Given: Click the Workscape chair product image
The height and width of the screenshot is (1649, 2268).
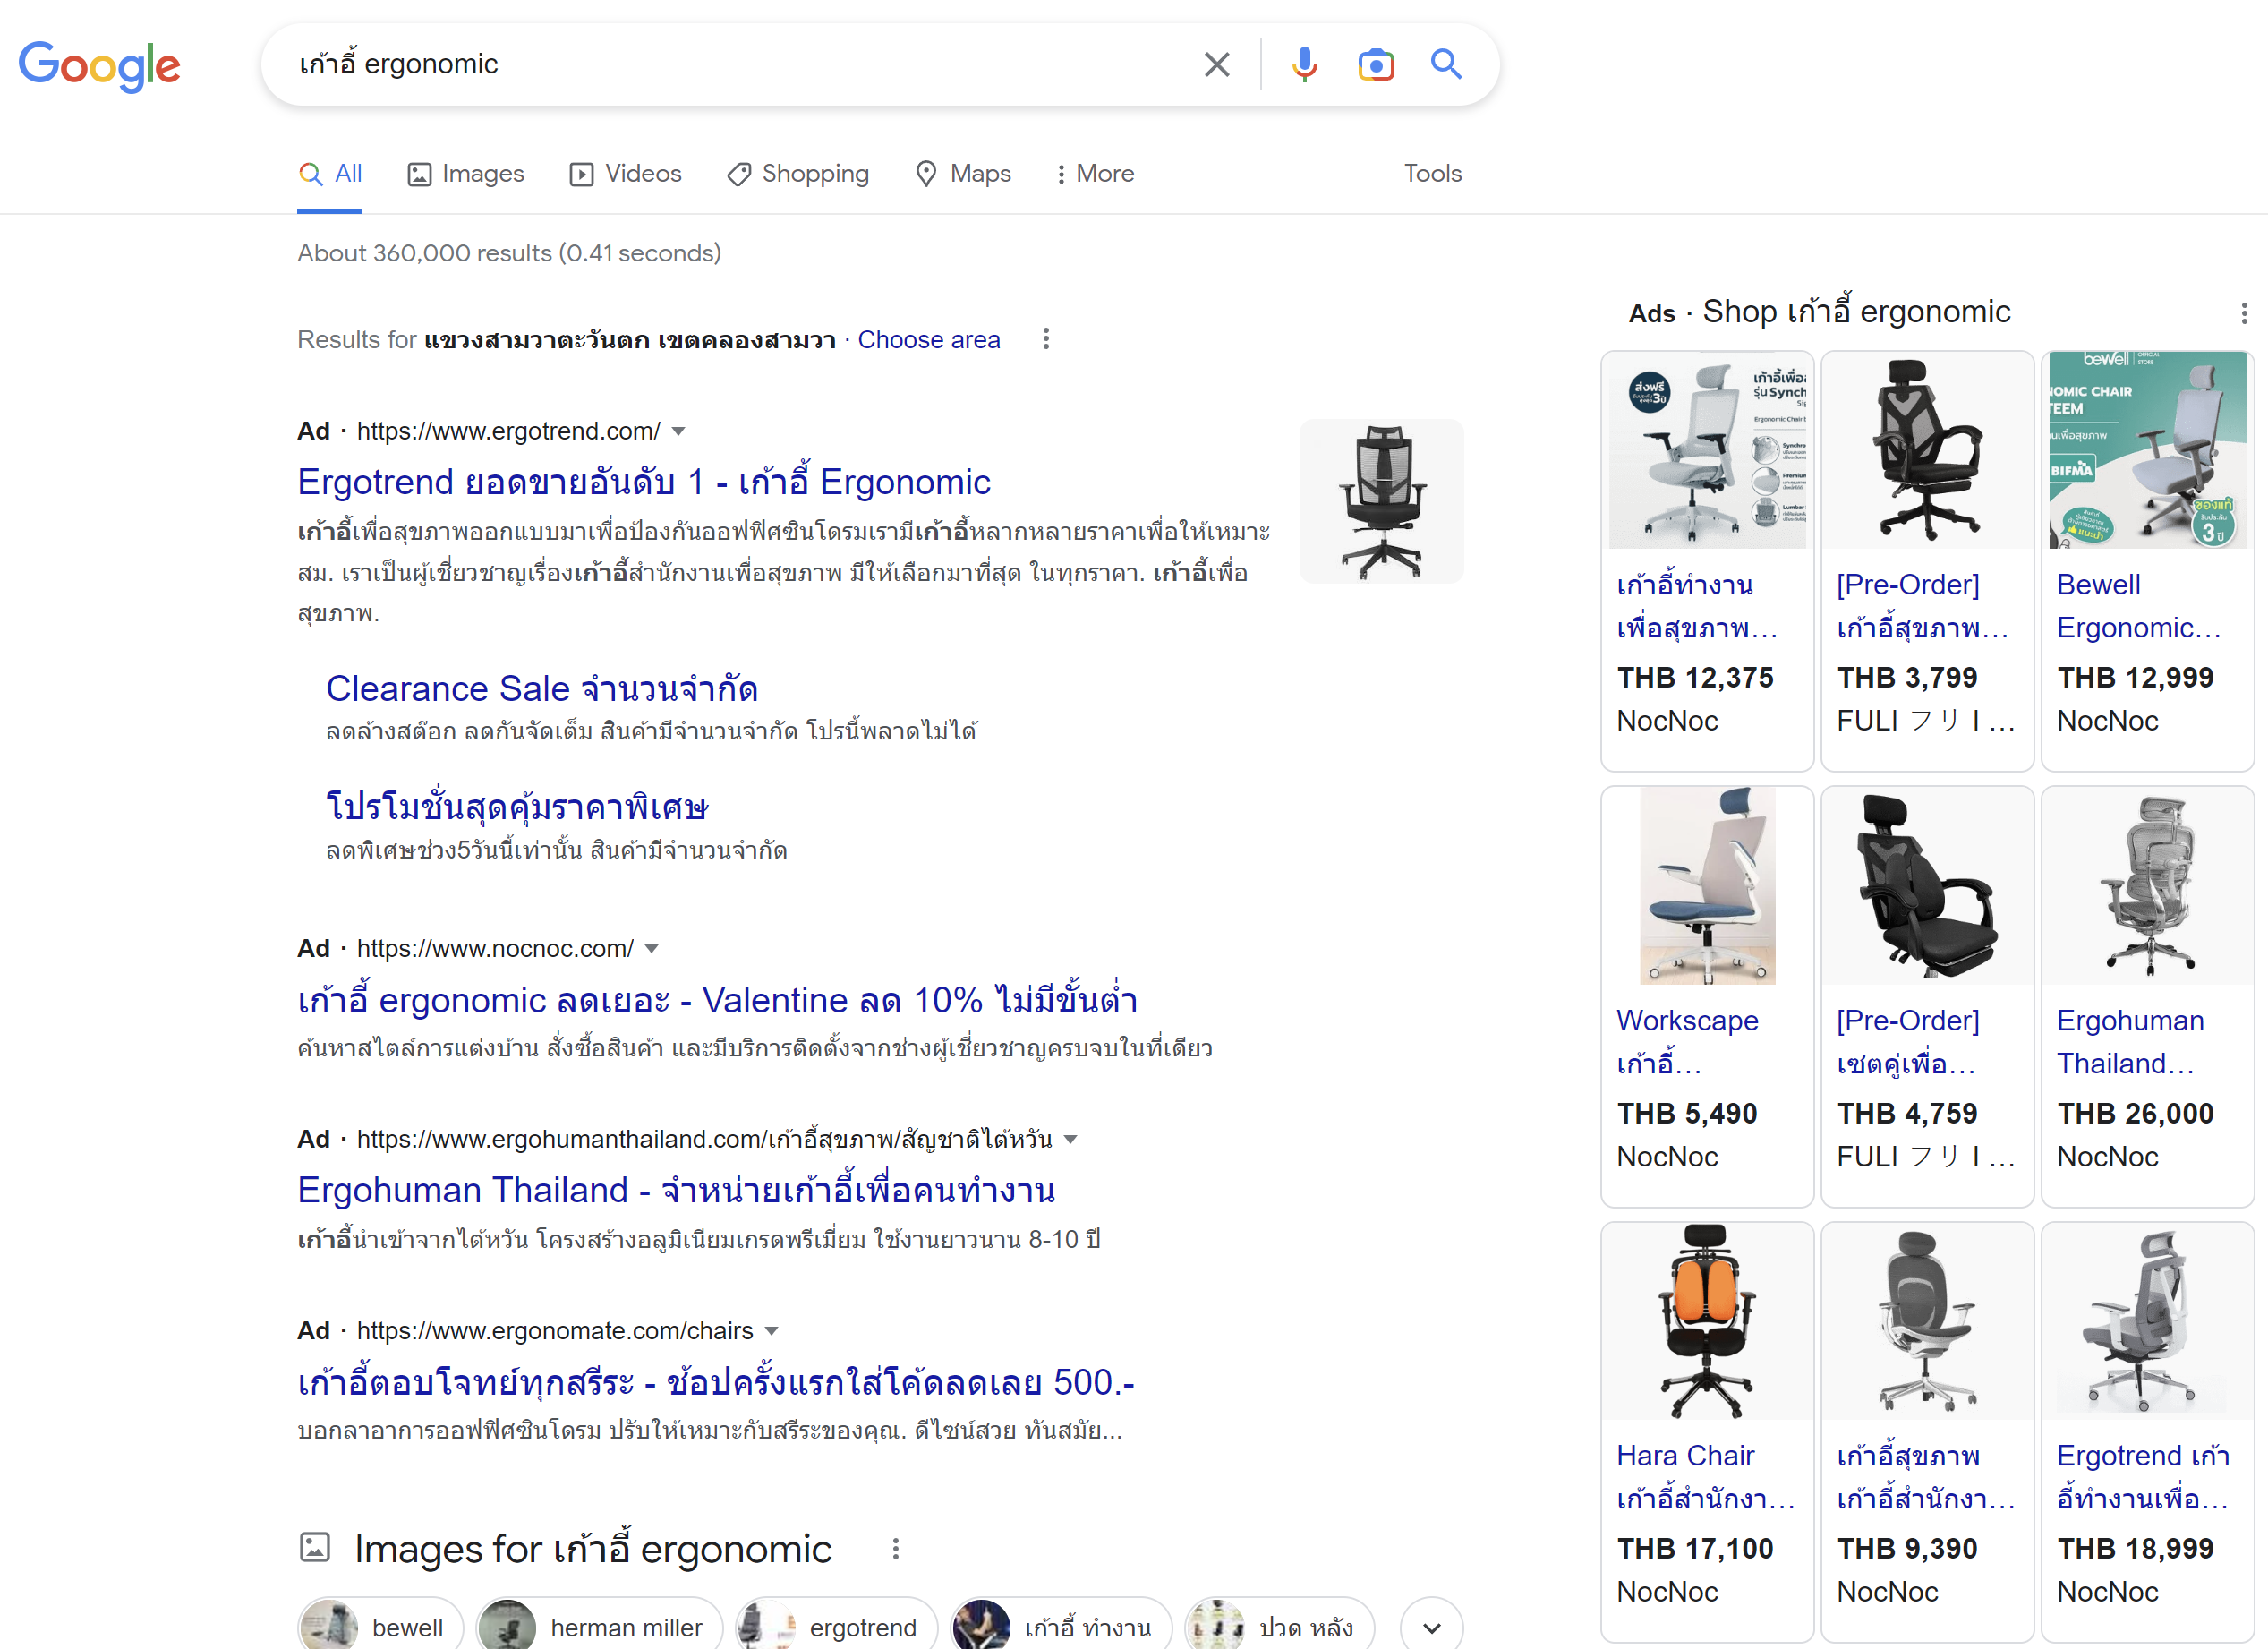Looking at the screenshot, I should pyautogui.click(x=1707, y=886).
